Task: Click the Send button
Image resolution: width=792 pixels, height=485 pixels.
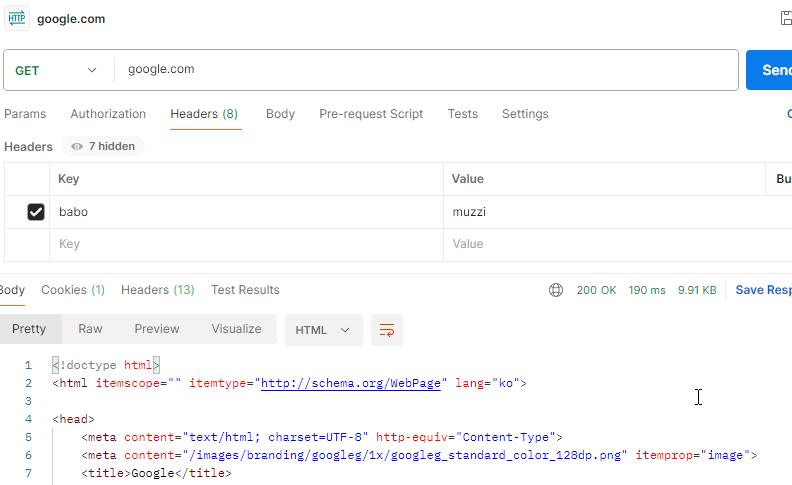Action: point(769,70)
